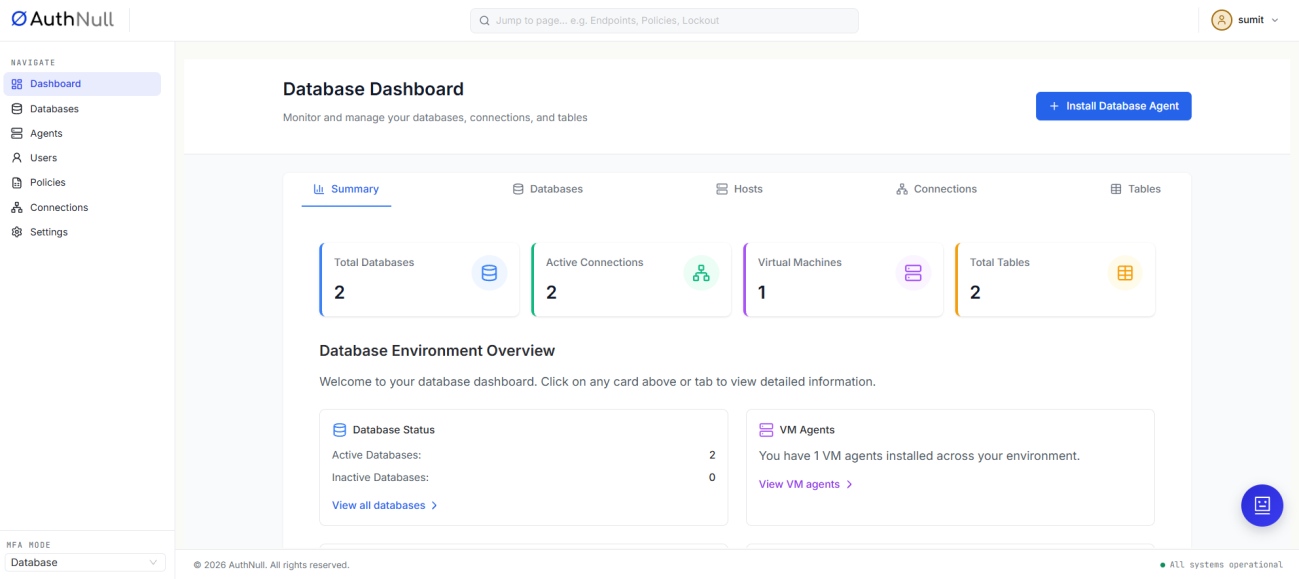
Task: Open the Active Connections card
Action: [631, 280]
